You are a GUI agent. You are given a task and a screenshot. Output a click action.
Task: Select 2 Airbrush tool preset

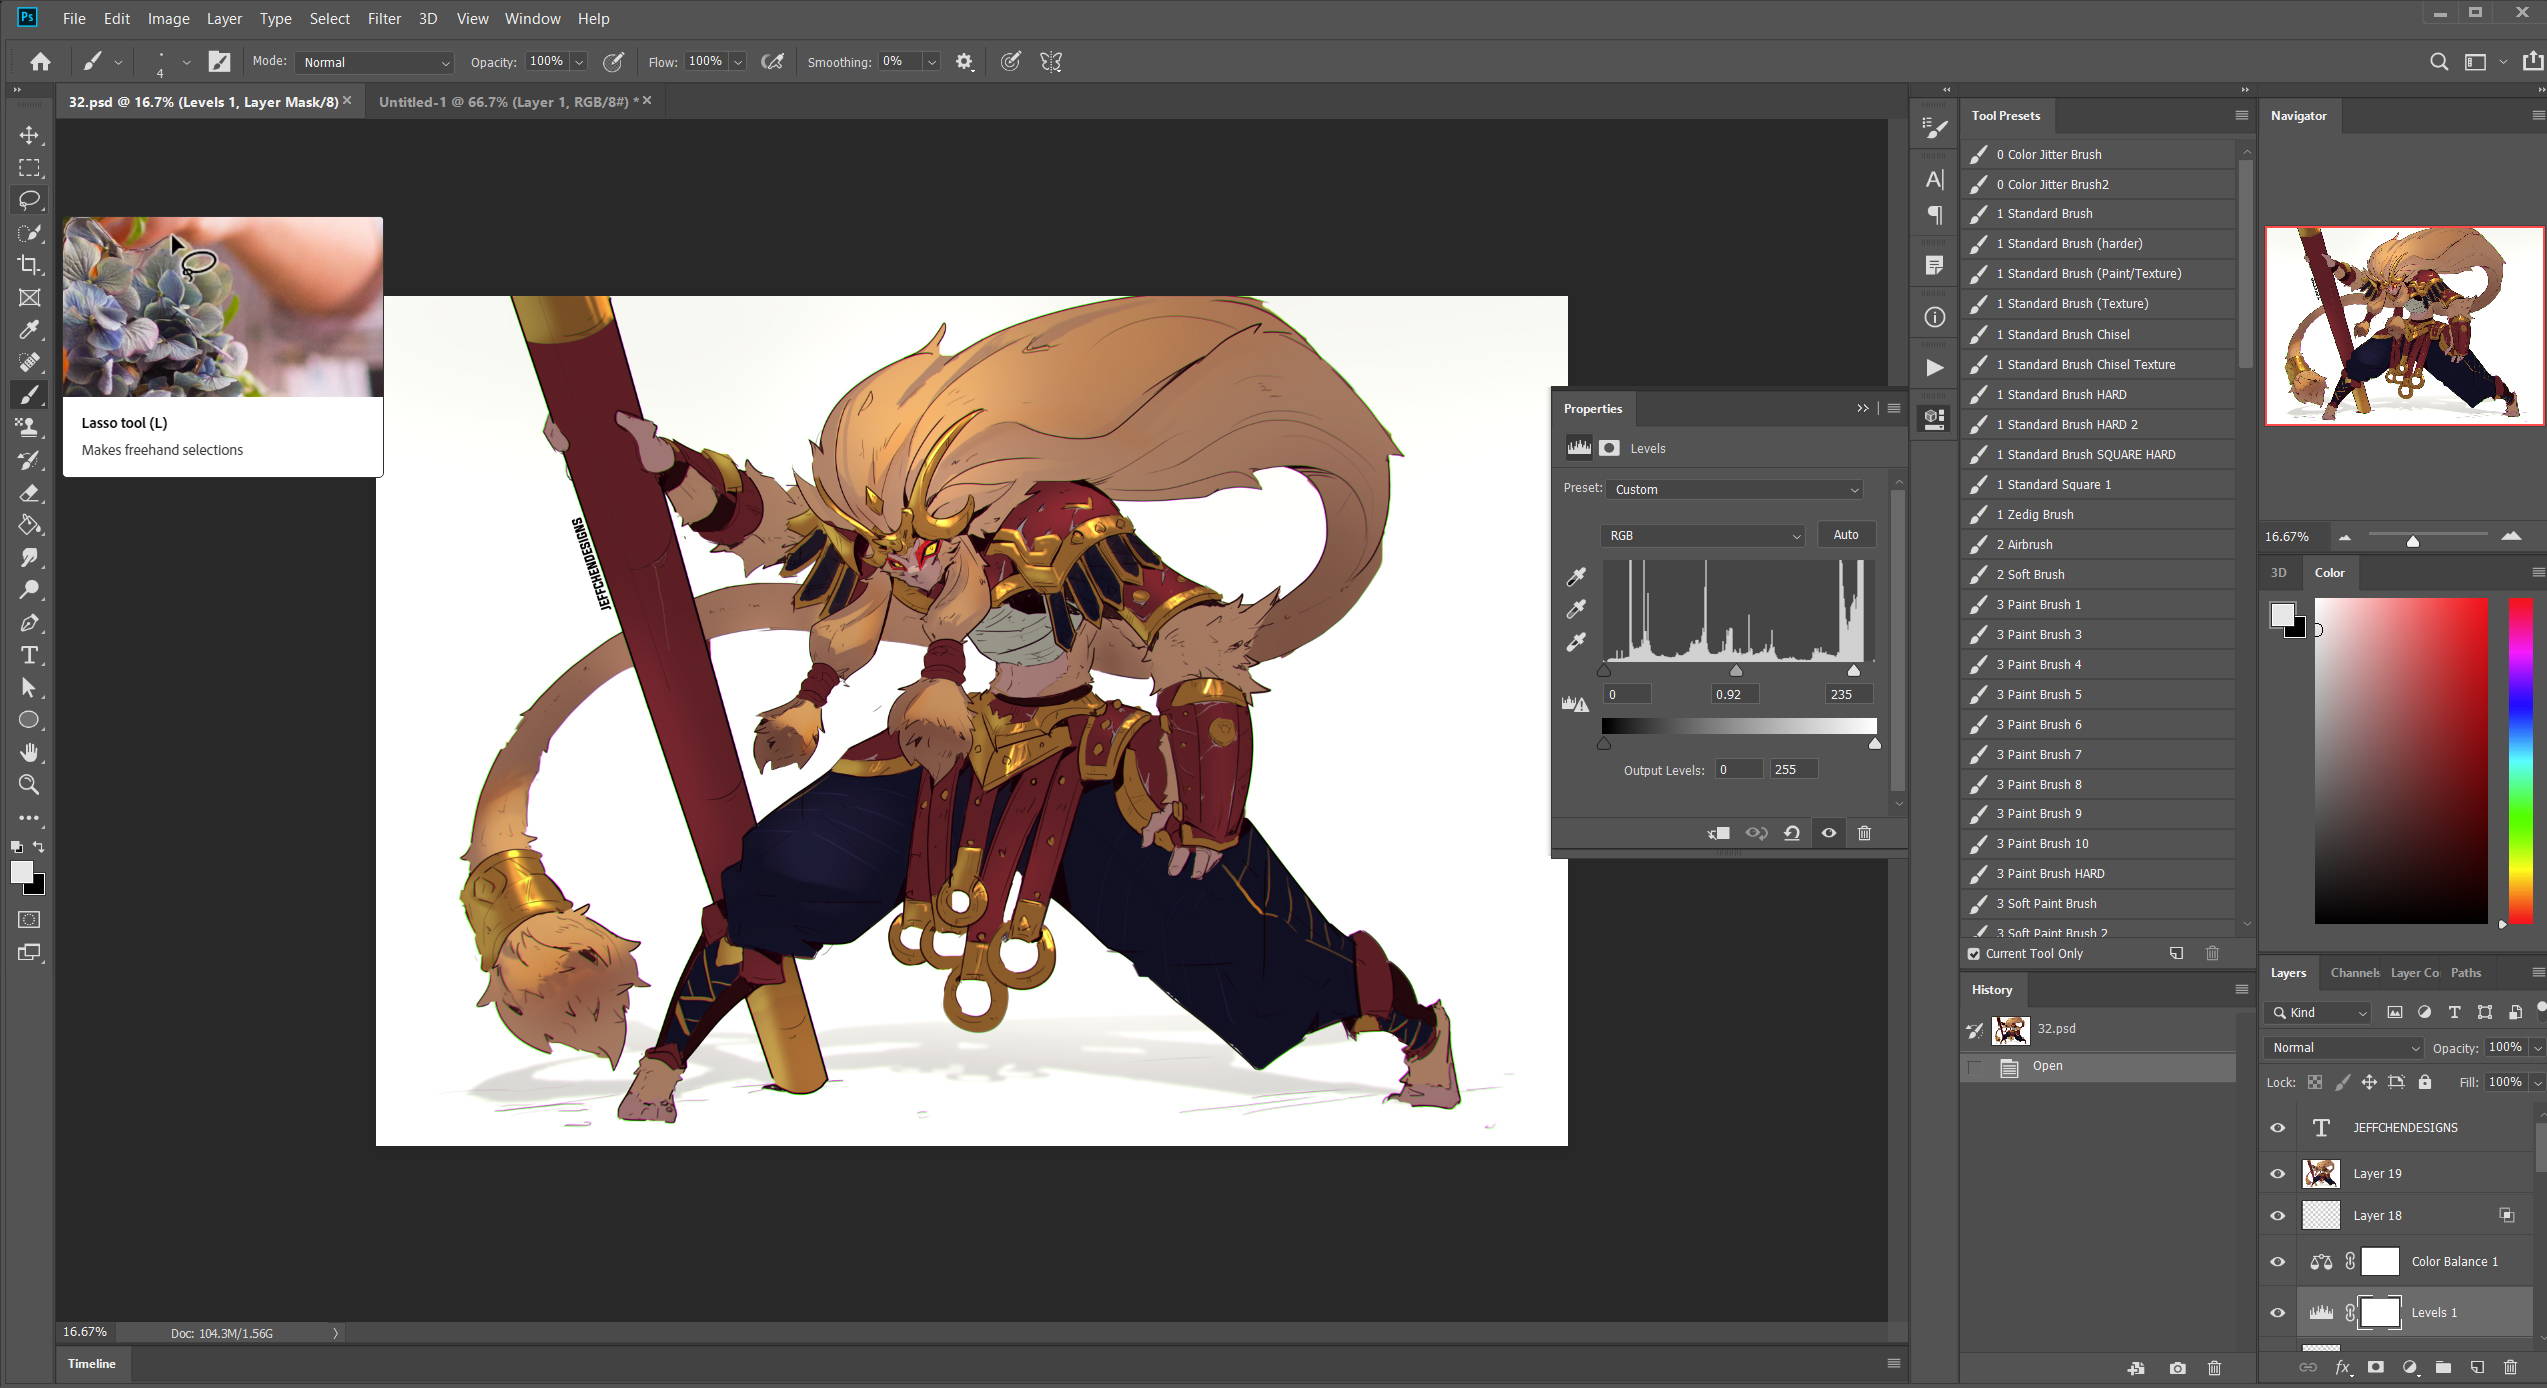[2097, 545]
